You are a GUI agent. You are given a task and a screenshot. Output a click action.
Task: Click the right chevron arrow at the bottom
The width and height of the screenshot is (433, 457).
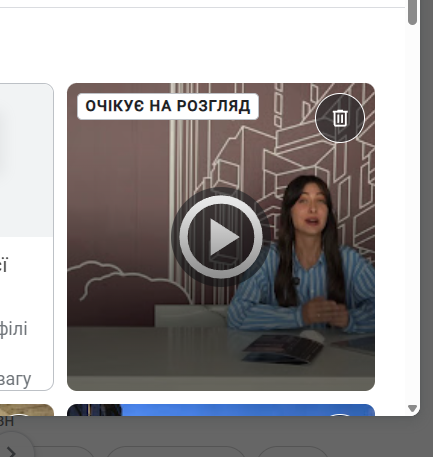pyautogui.click(x=11, y=452)
